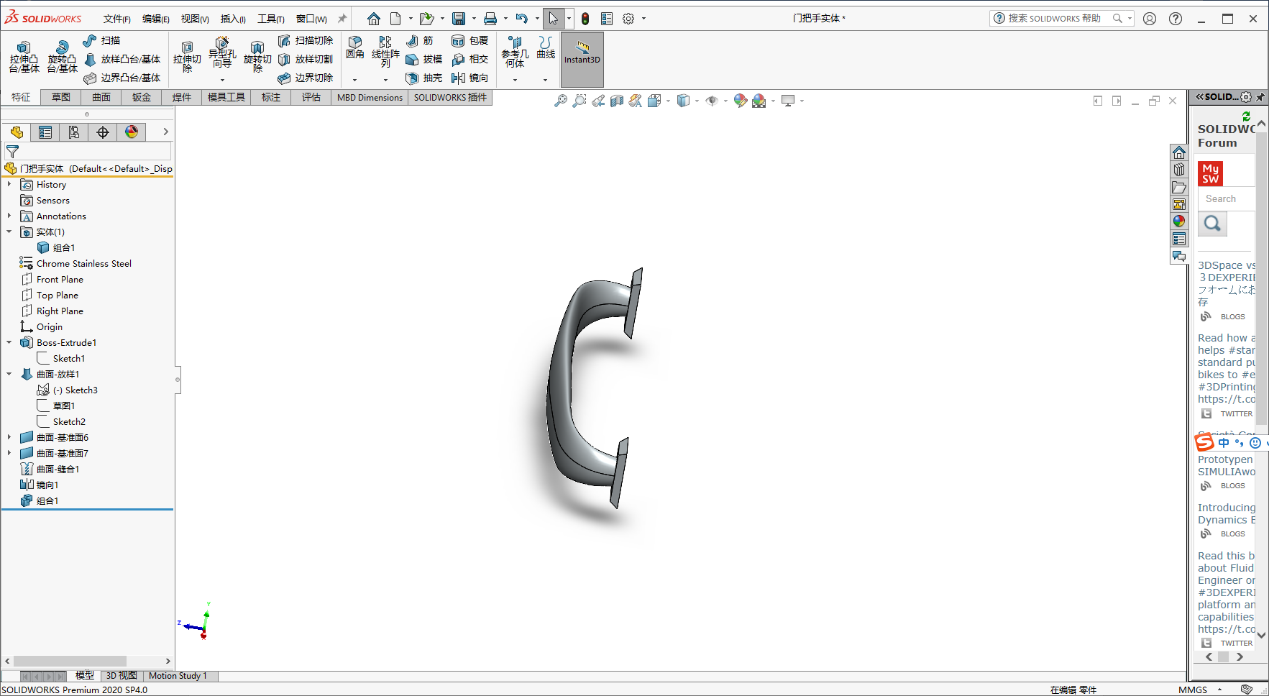Click the Home icon in the title toolbar

[373, 18]
